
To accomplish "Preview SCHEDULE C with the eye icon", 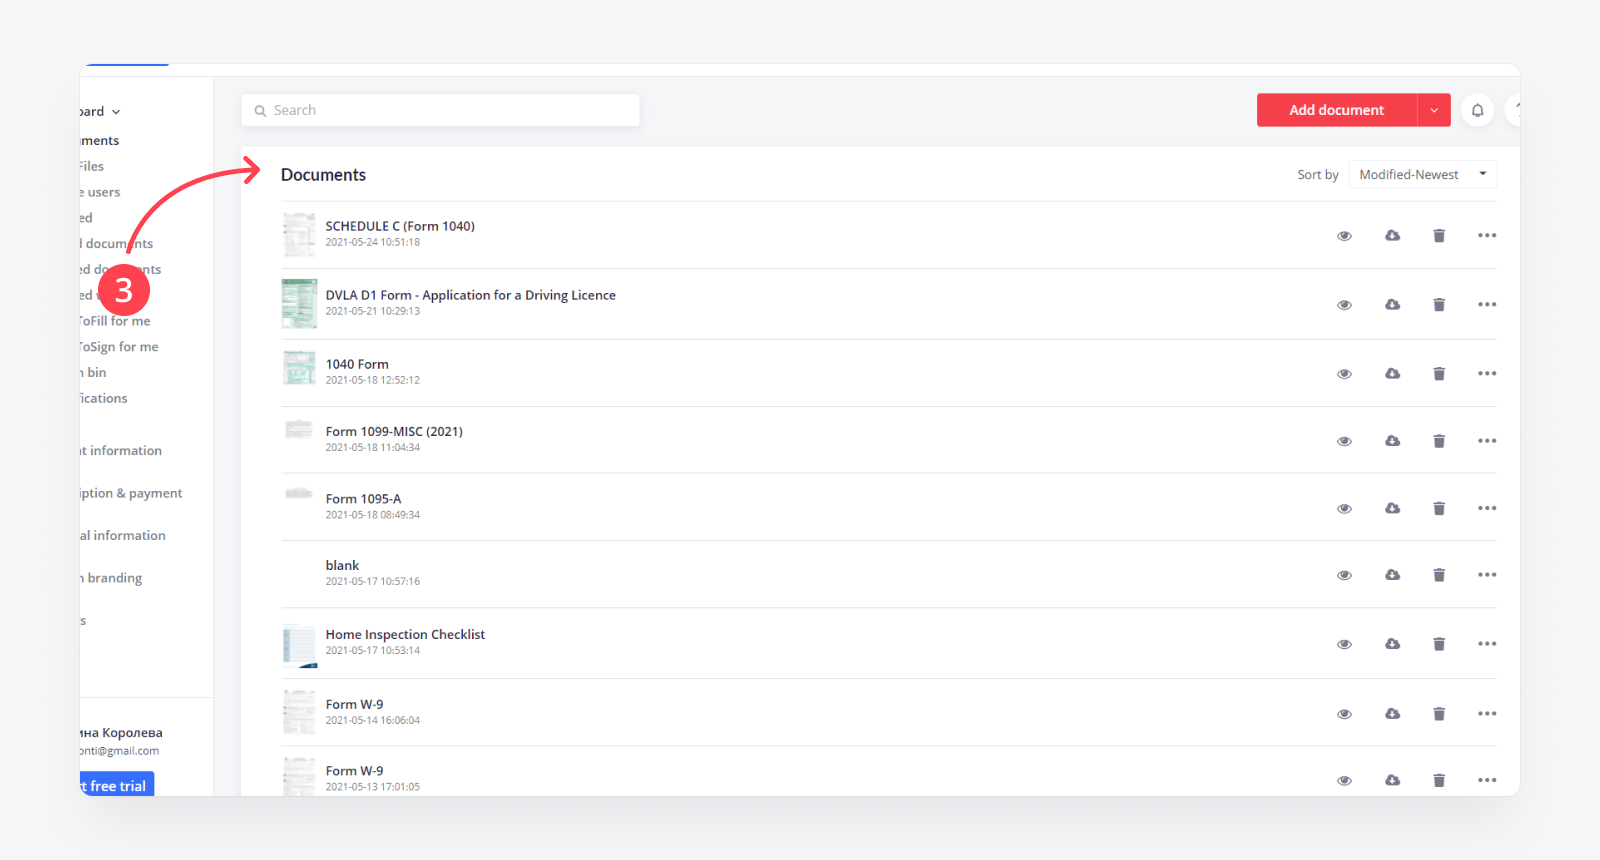I will [1344, 236].
